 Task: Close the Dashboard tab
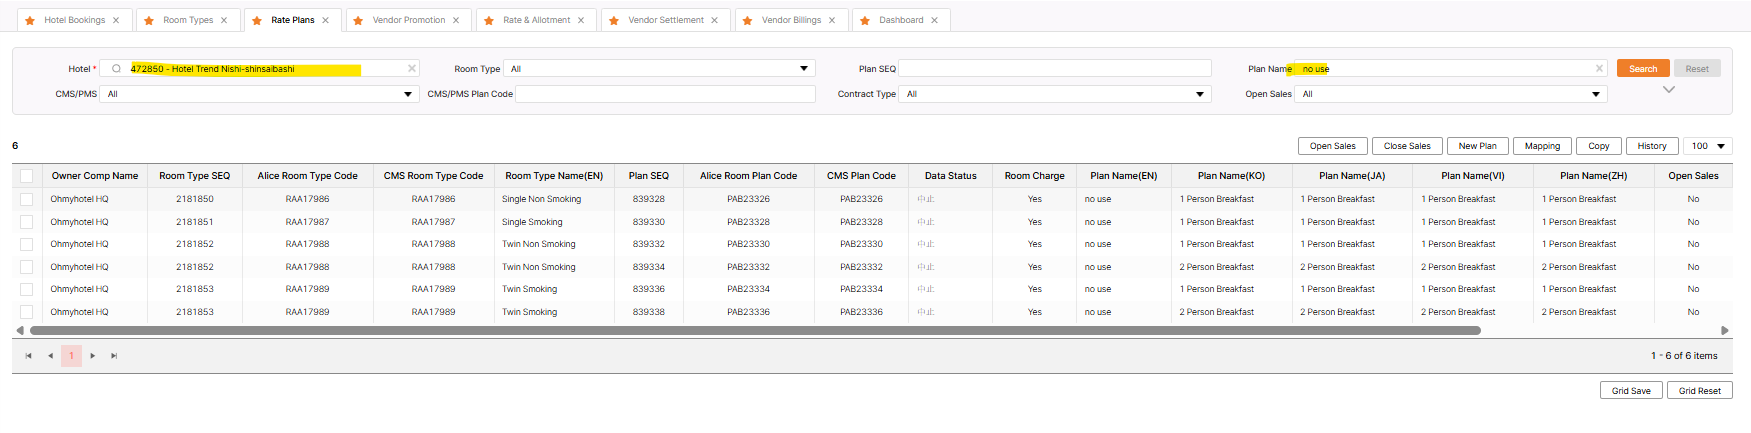935,20
